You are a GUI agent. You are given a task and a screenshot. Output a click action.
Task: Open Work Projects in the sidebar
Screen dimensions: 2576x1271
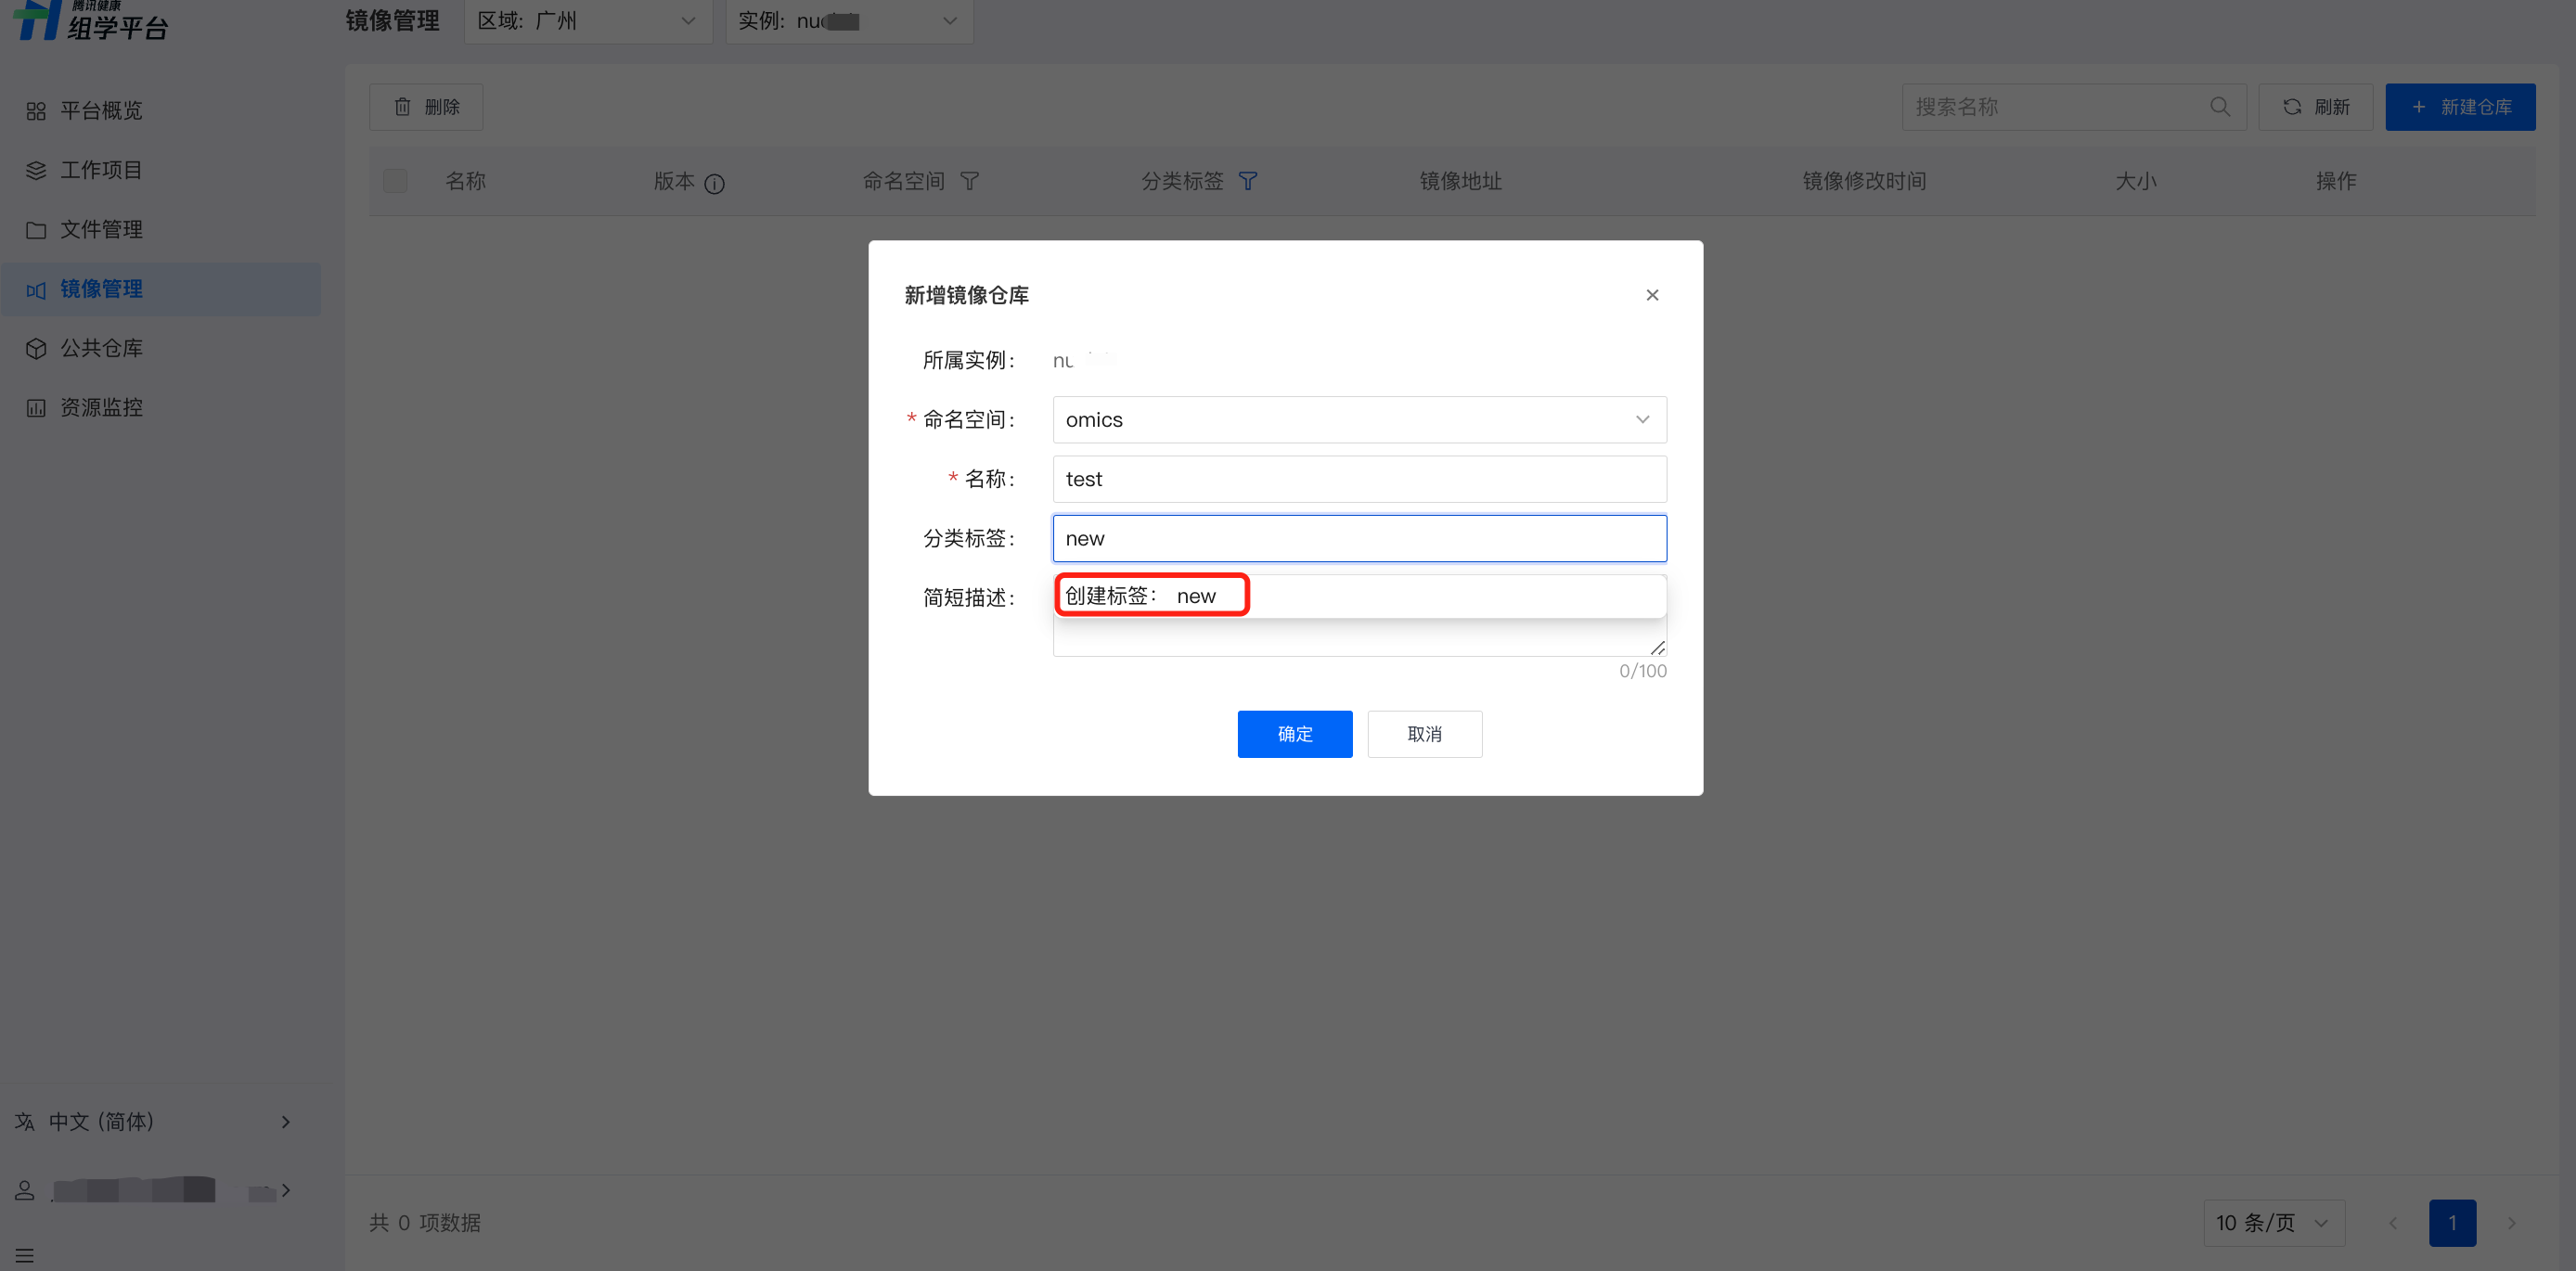101,170
